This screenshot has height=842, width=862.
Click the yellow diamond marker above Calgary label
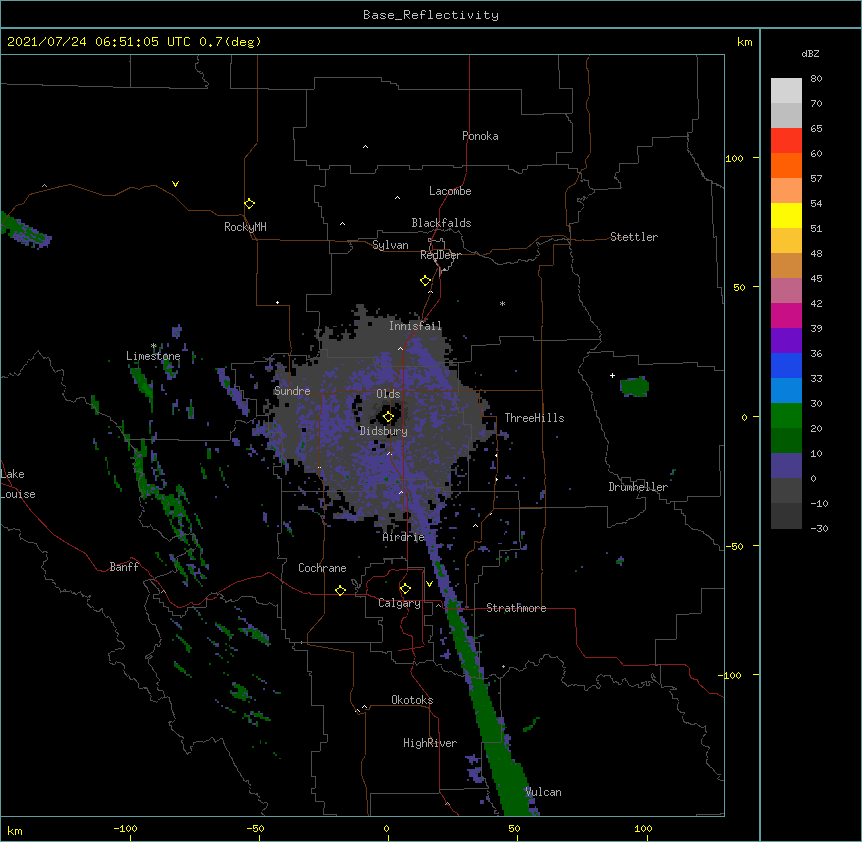pos(405,589)
